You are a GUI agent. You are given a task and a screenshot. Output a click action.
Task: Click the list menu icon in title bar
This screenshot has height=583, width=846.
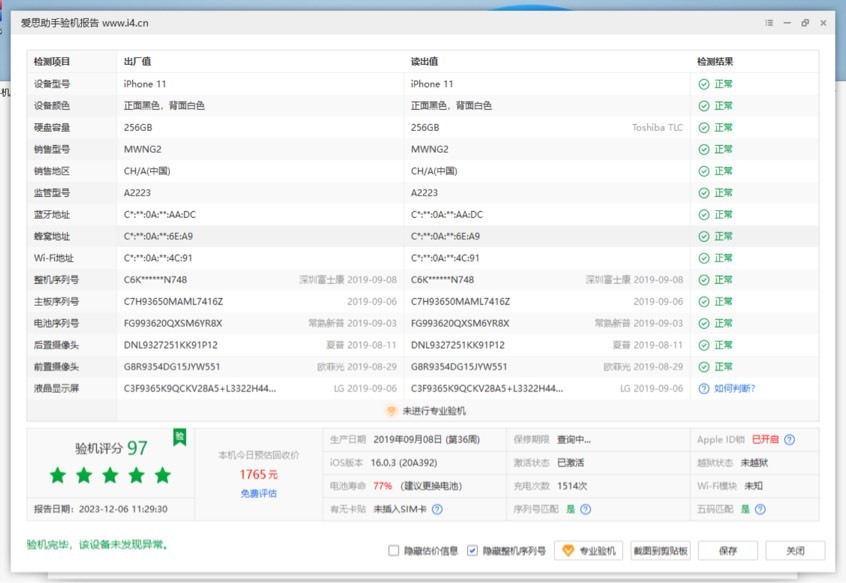point(769,23)
